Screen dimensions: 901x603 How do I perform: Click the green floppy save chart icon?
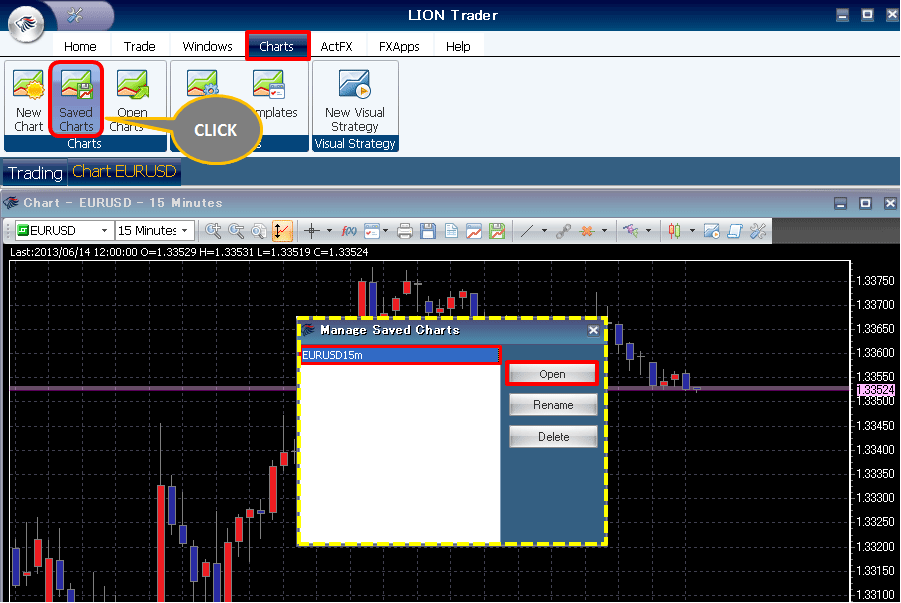pyautogui.click(x=496, y=231)
